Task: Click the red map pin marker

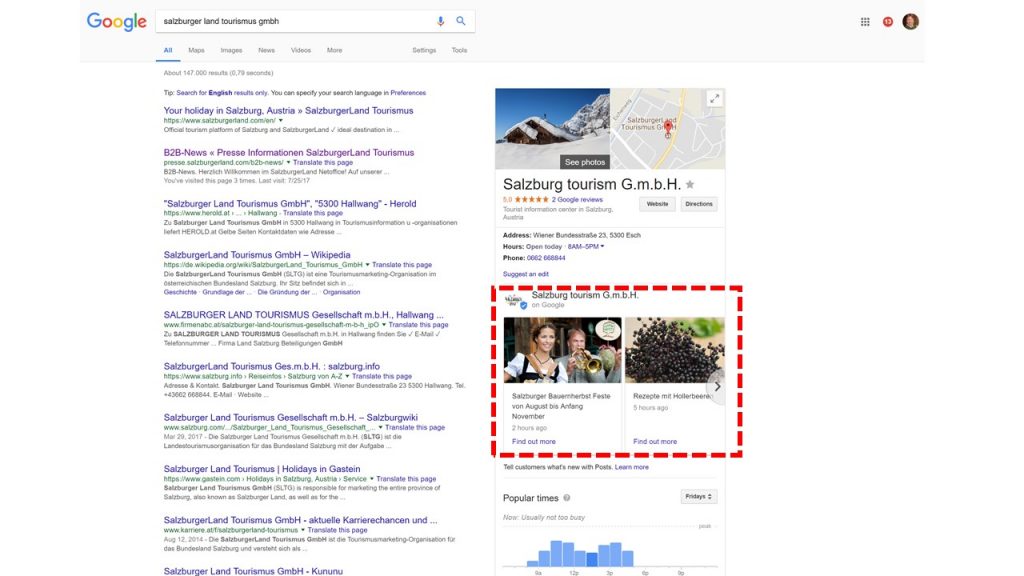Action: (667, 129)
